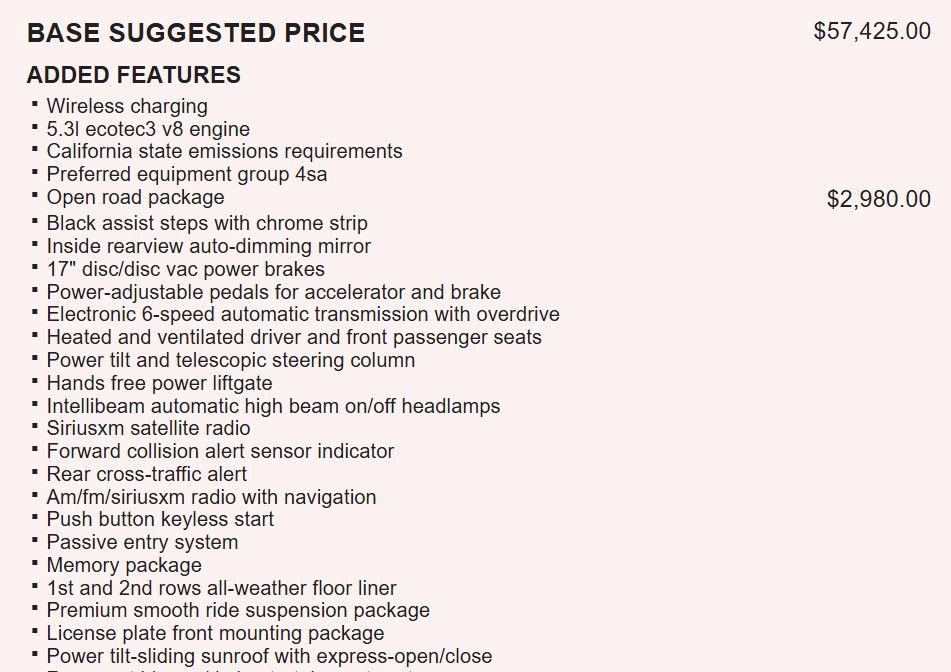Click the Open road package item
This screenshot has height=672, width=951.
pos(135,197)
